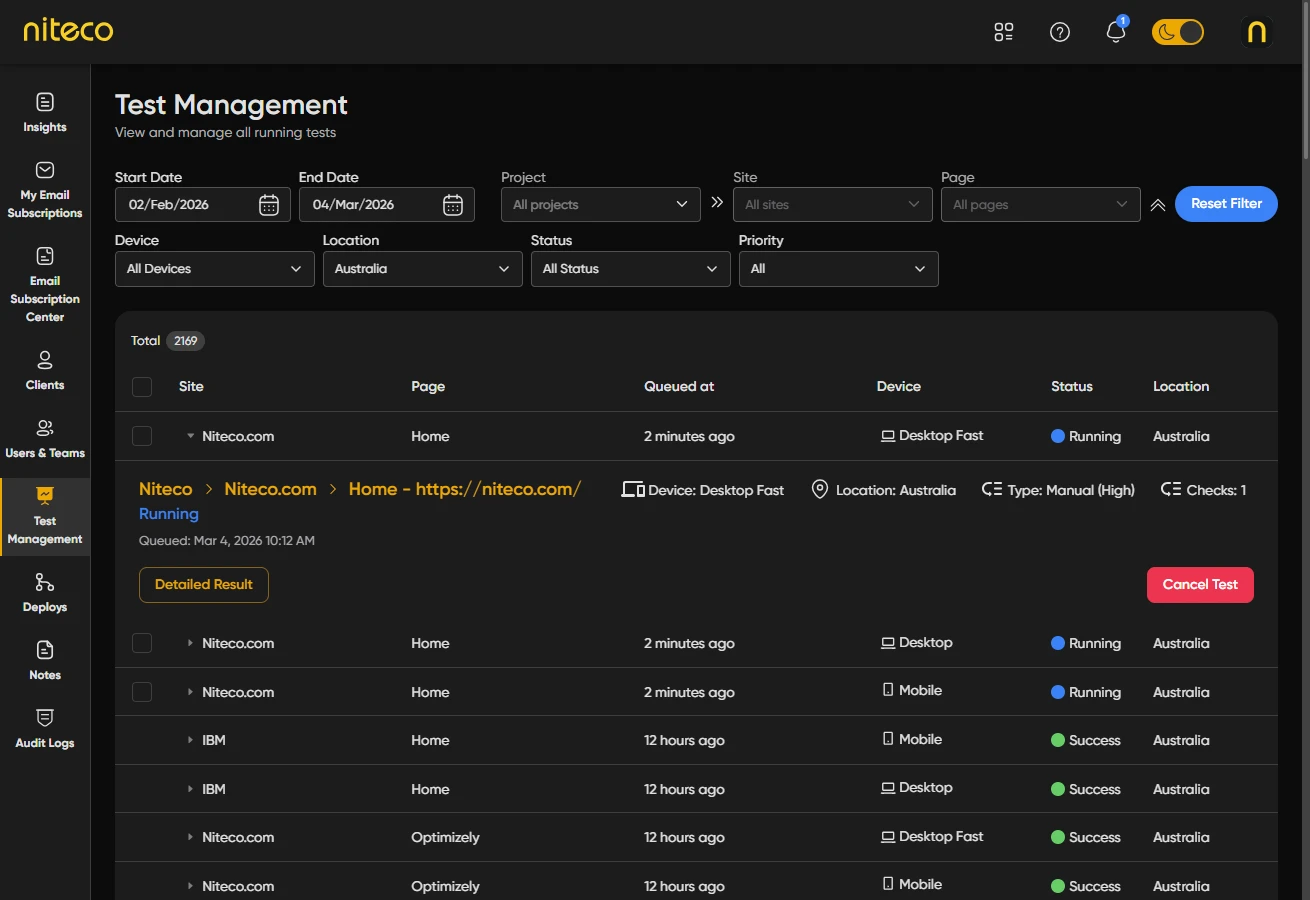
Task: Collapse filters with double-chevron up icon
Action: pyautogui.click(x=1158, y=205)
